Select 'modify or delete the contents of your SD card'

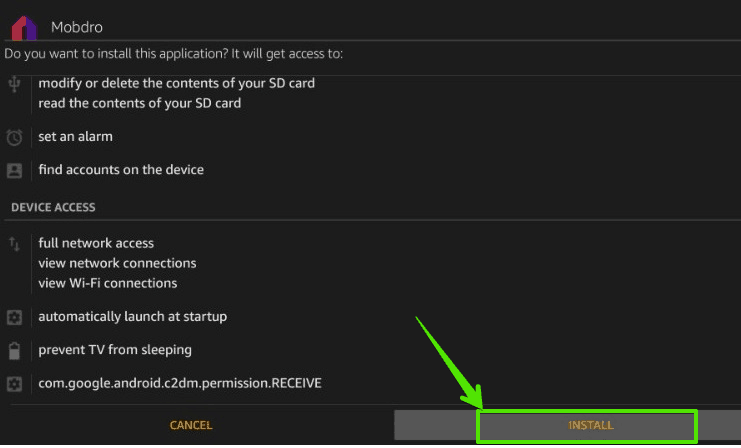click(x=176, y=83)
